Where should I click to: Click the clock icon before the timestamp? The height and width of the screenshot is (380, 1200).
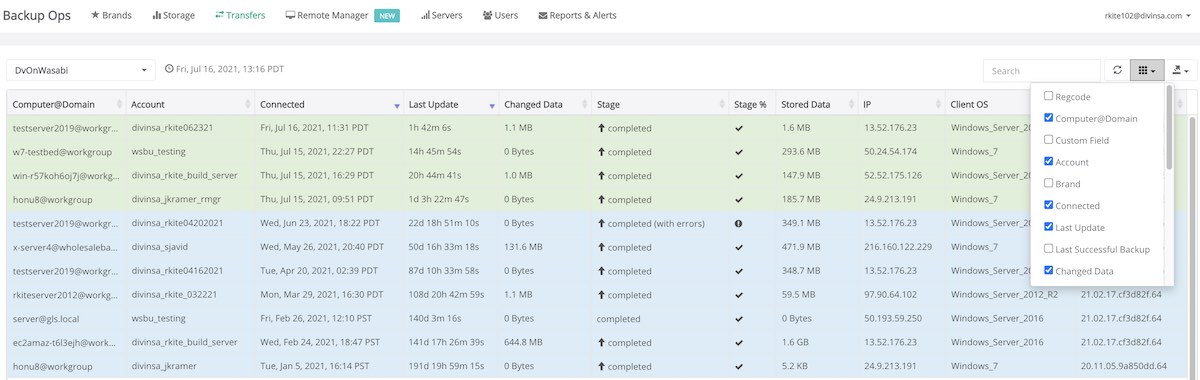[169, 70]
